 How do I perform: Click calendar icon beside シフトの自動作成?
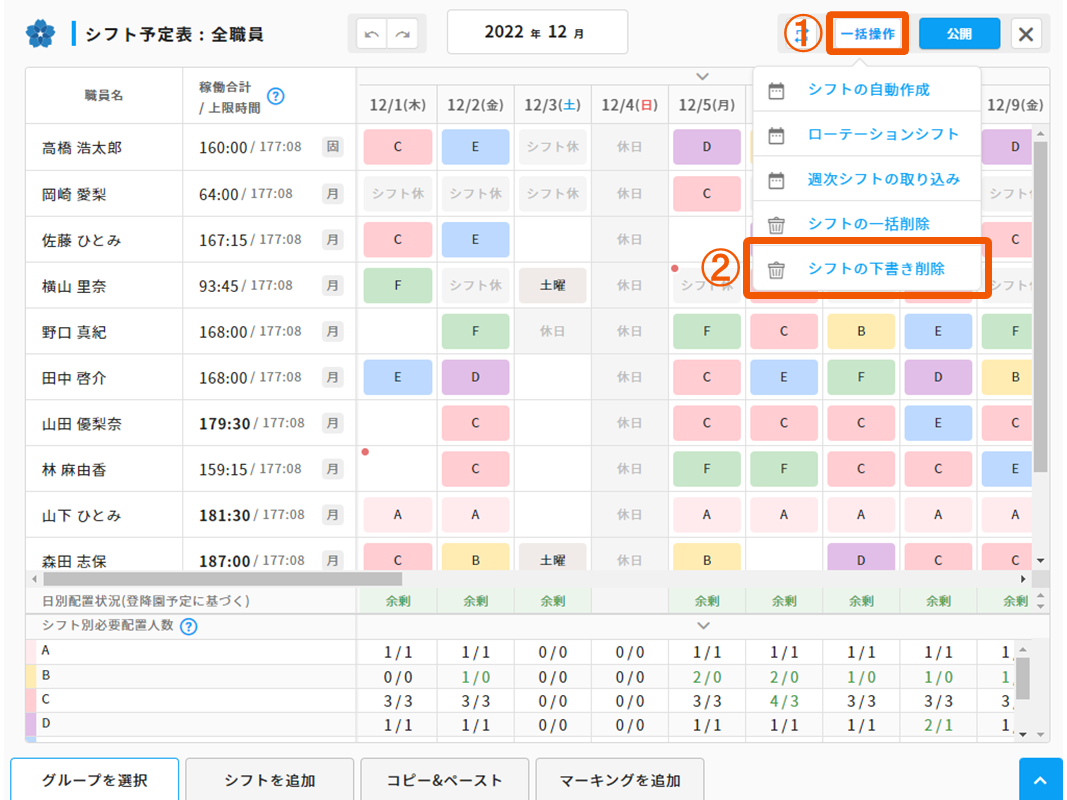click(777, 90)
